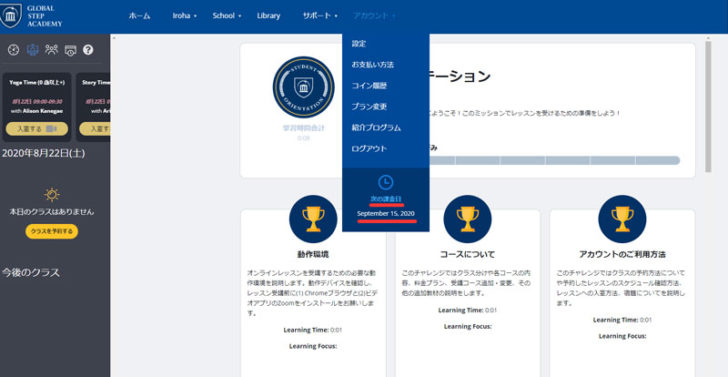Click the 今後のクラス heading
Screen dimensions: 728x377
tap(31, 273)
